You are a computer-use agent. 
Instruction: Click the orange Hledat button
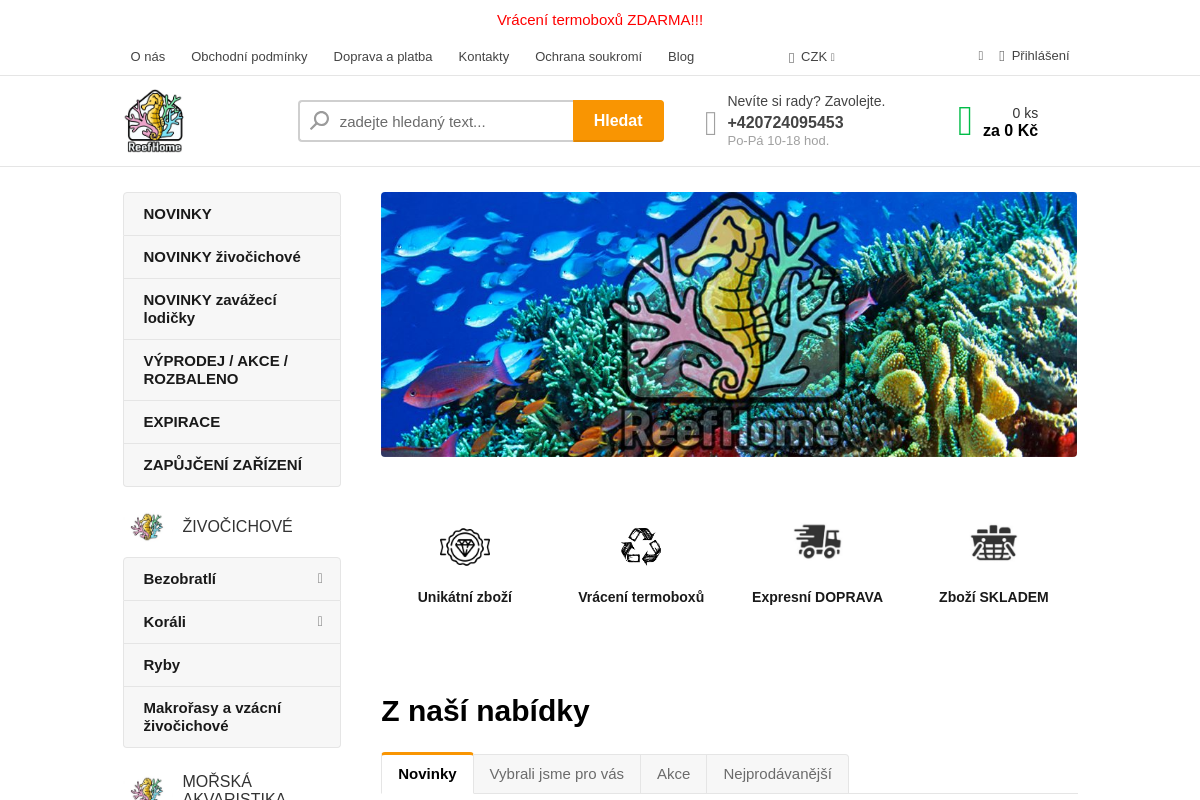point(618,121)
